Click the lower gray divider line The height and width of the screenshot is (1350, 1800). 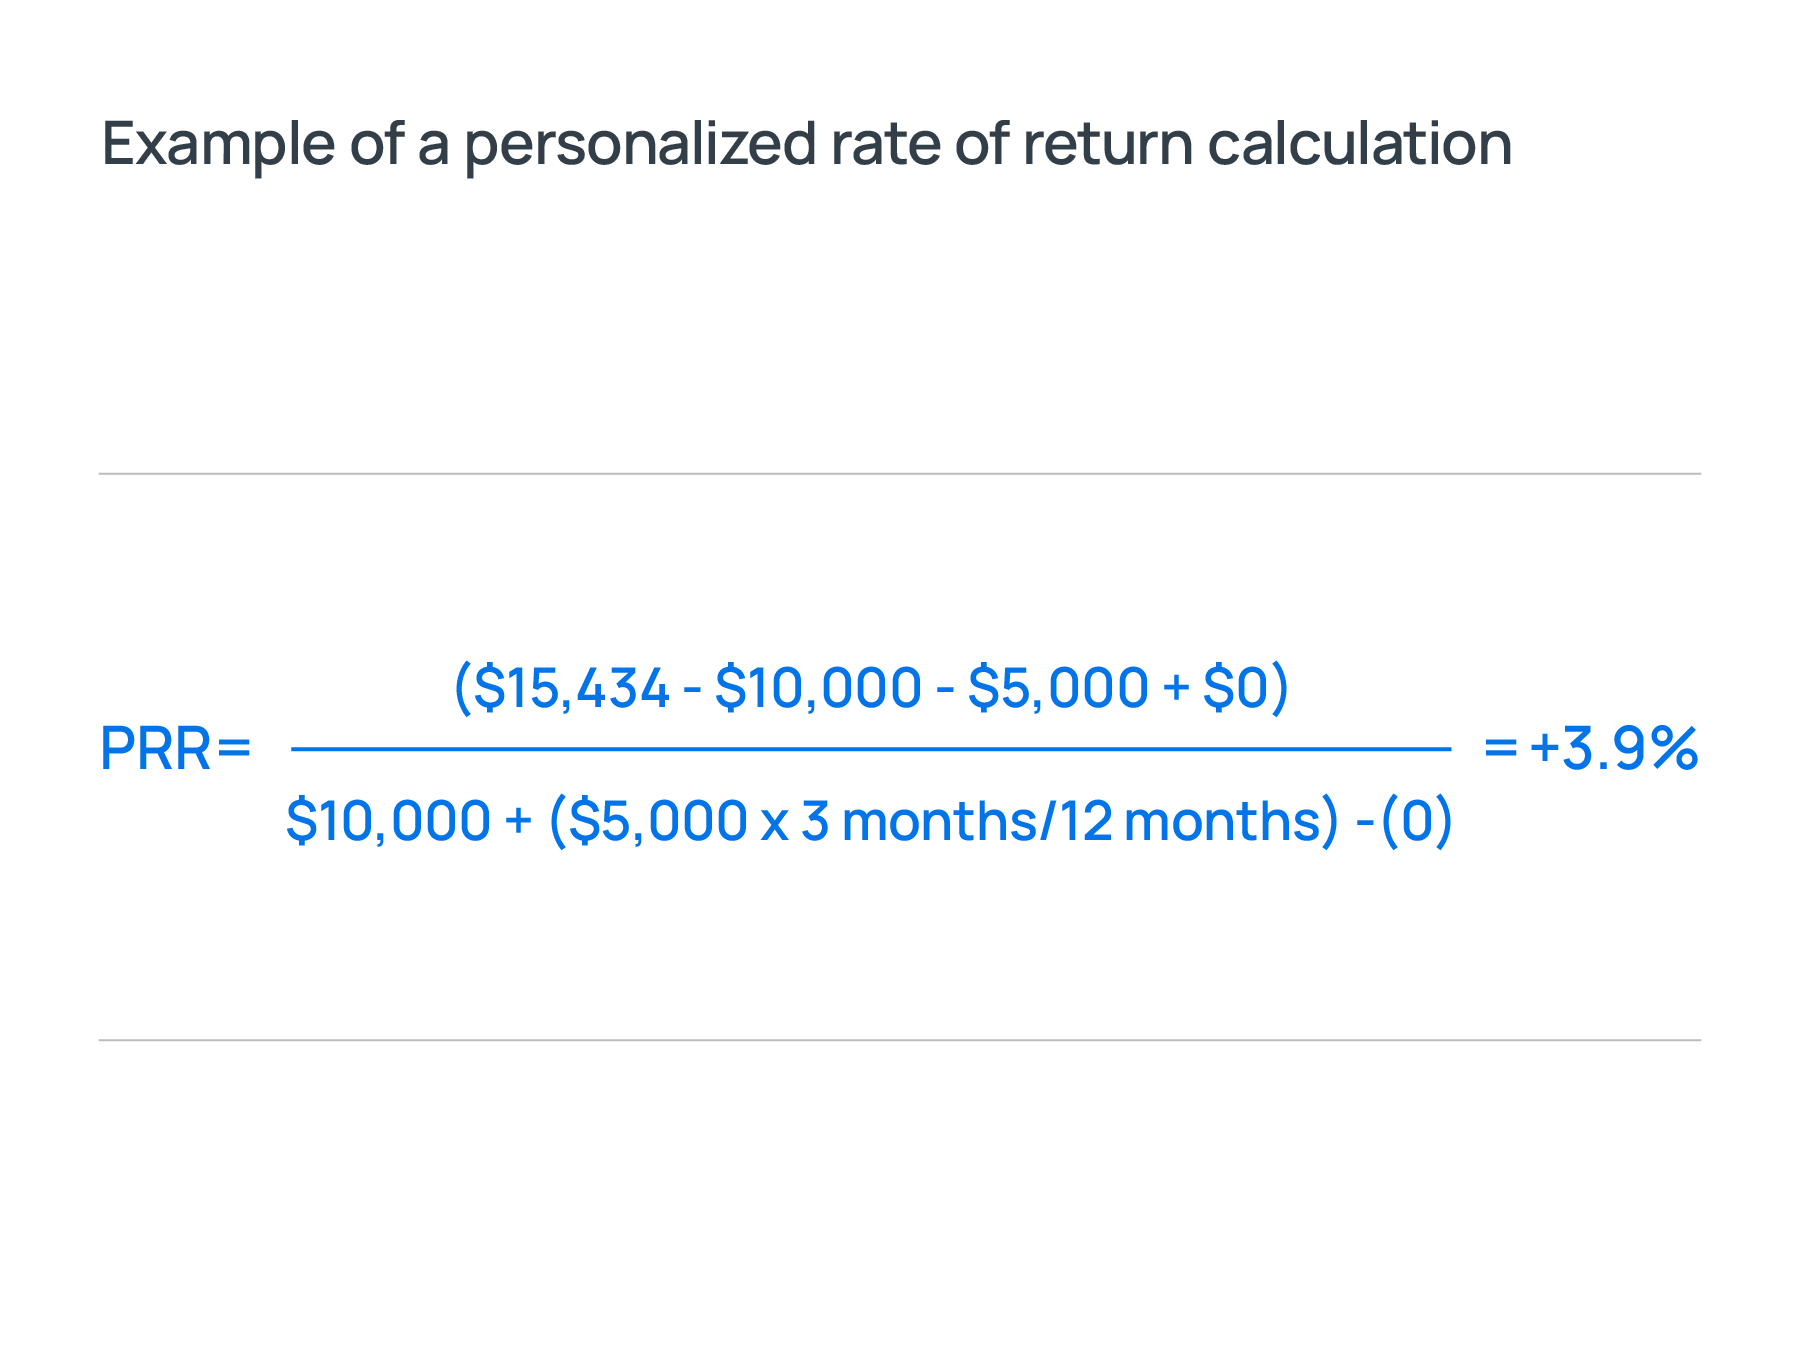coord(900,1040)
